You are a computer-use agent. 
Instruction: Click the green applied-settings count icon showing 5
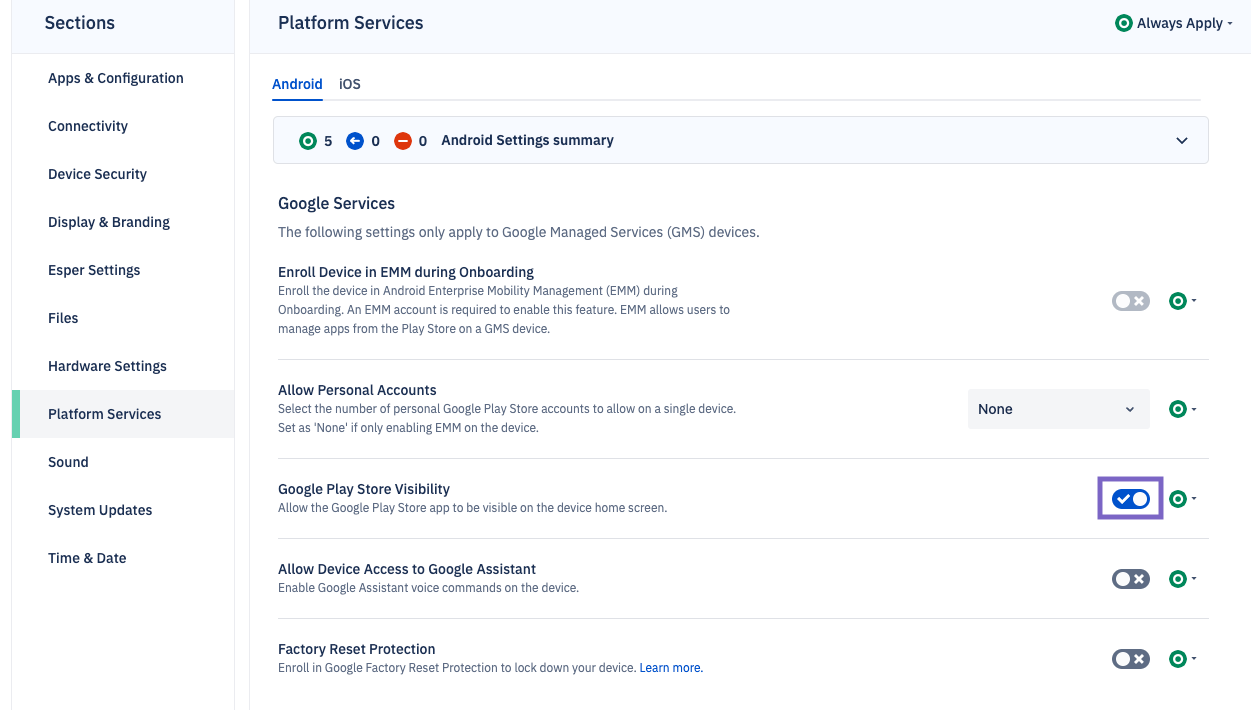(x=308, y=140)
